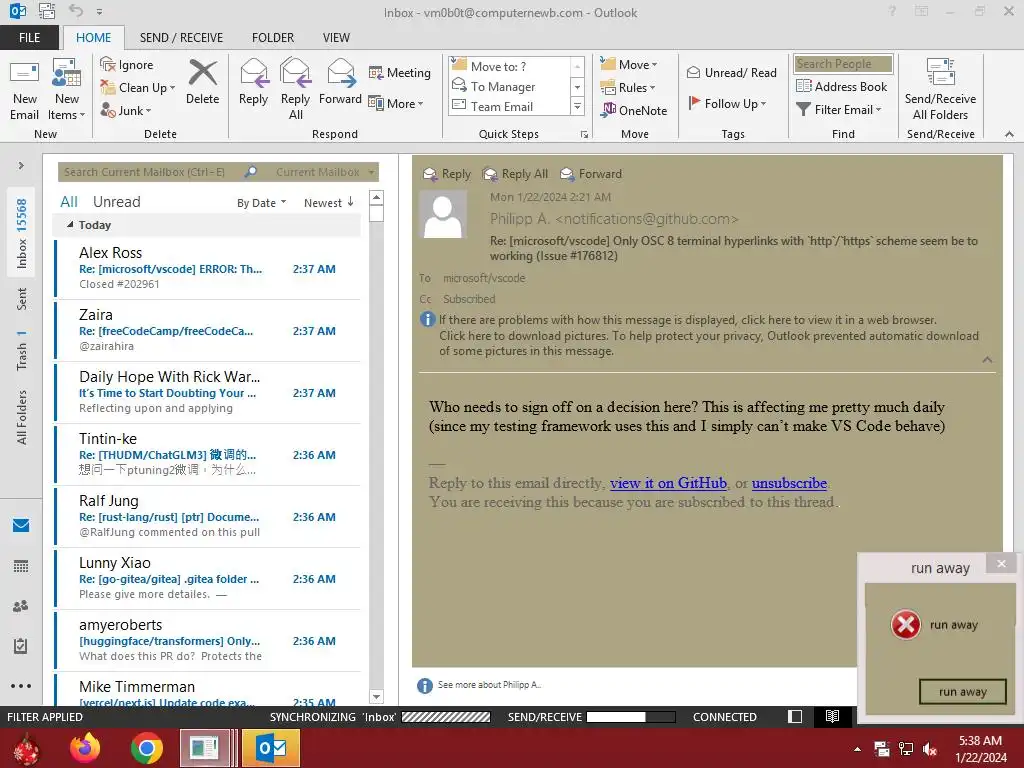
Task: Expand the Quick Steps gallery
Action: point(577,106)
